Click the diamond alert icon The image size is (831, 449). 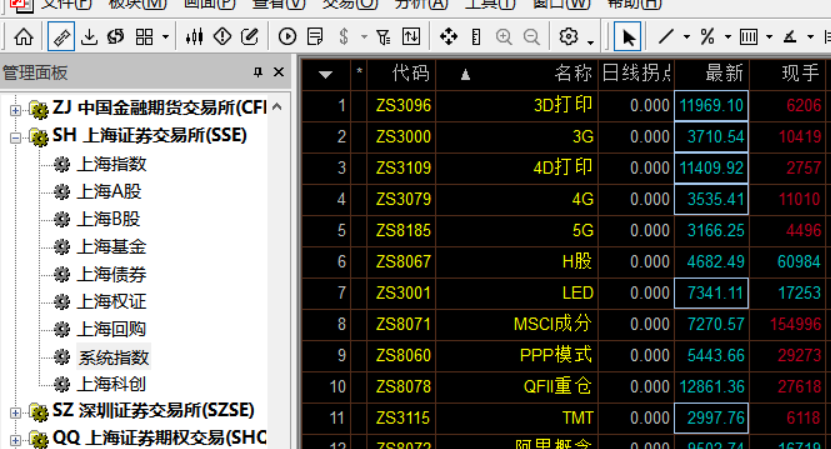click(222, 37)
